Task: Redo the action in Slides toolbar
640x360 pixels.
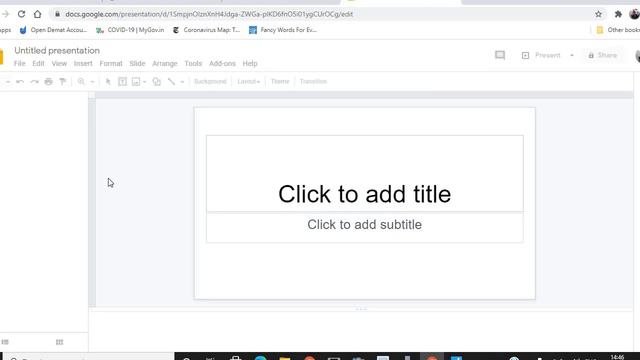Action: pos(35,82)
